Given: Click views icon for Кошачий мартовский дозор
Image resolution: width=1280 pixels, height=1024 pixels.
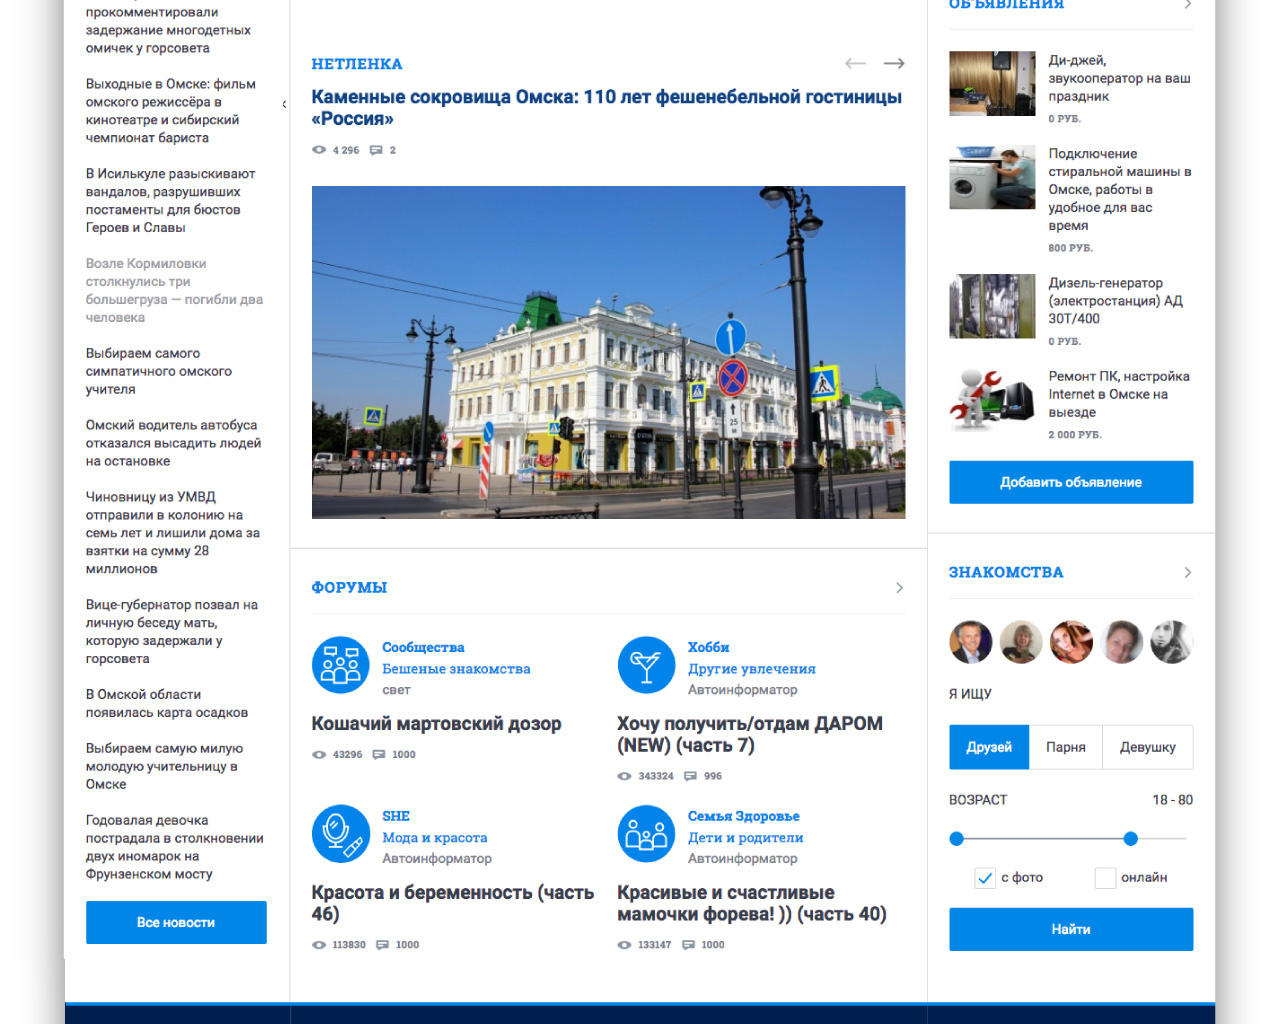Looking at the screenshot, I should (319, 755).
